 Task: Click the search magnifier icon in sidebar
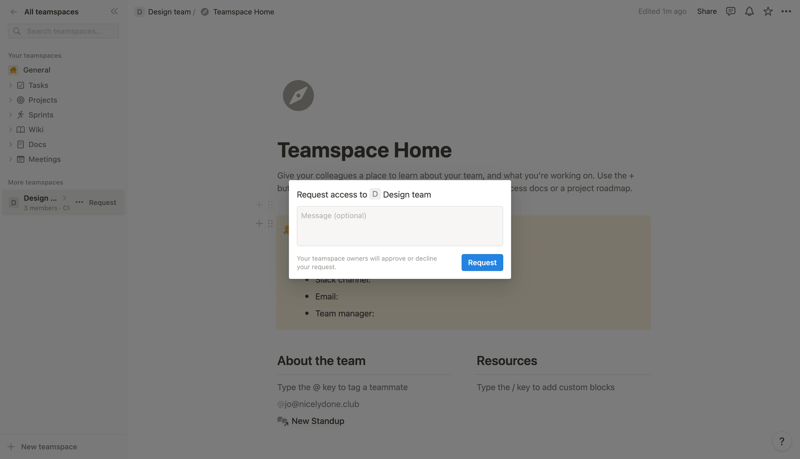coord(17,31)
